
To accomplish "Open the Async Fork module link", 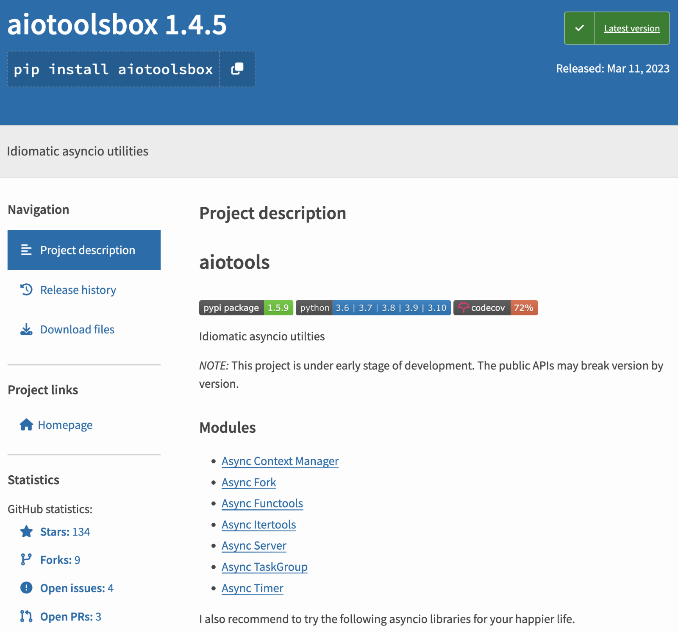I will tap(249, 482).
